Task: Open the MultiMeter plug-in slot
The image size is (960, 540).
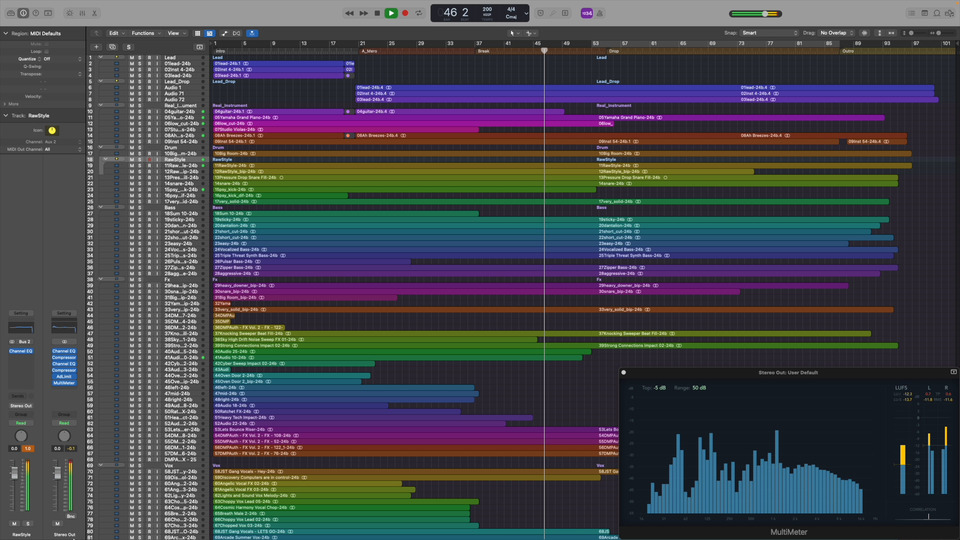Action: (x=64, y=383)
